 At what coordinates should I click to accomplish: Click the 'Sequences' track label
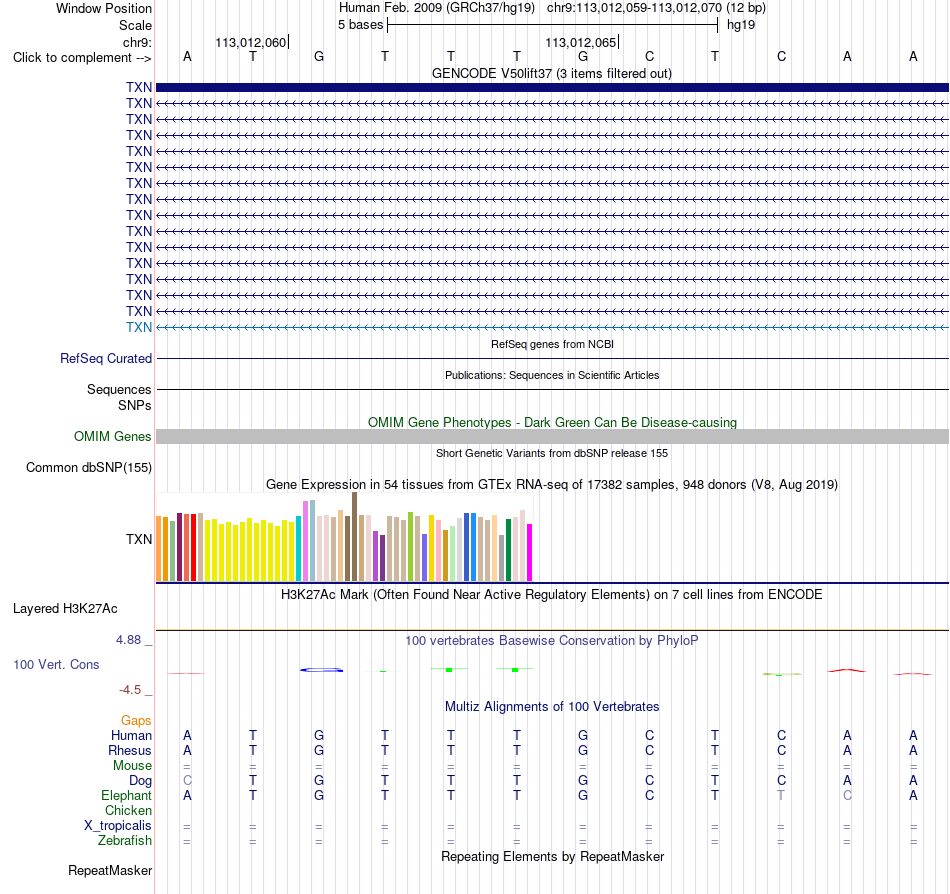point(119,389)
